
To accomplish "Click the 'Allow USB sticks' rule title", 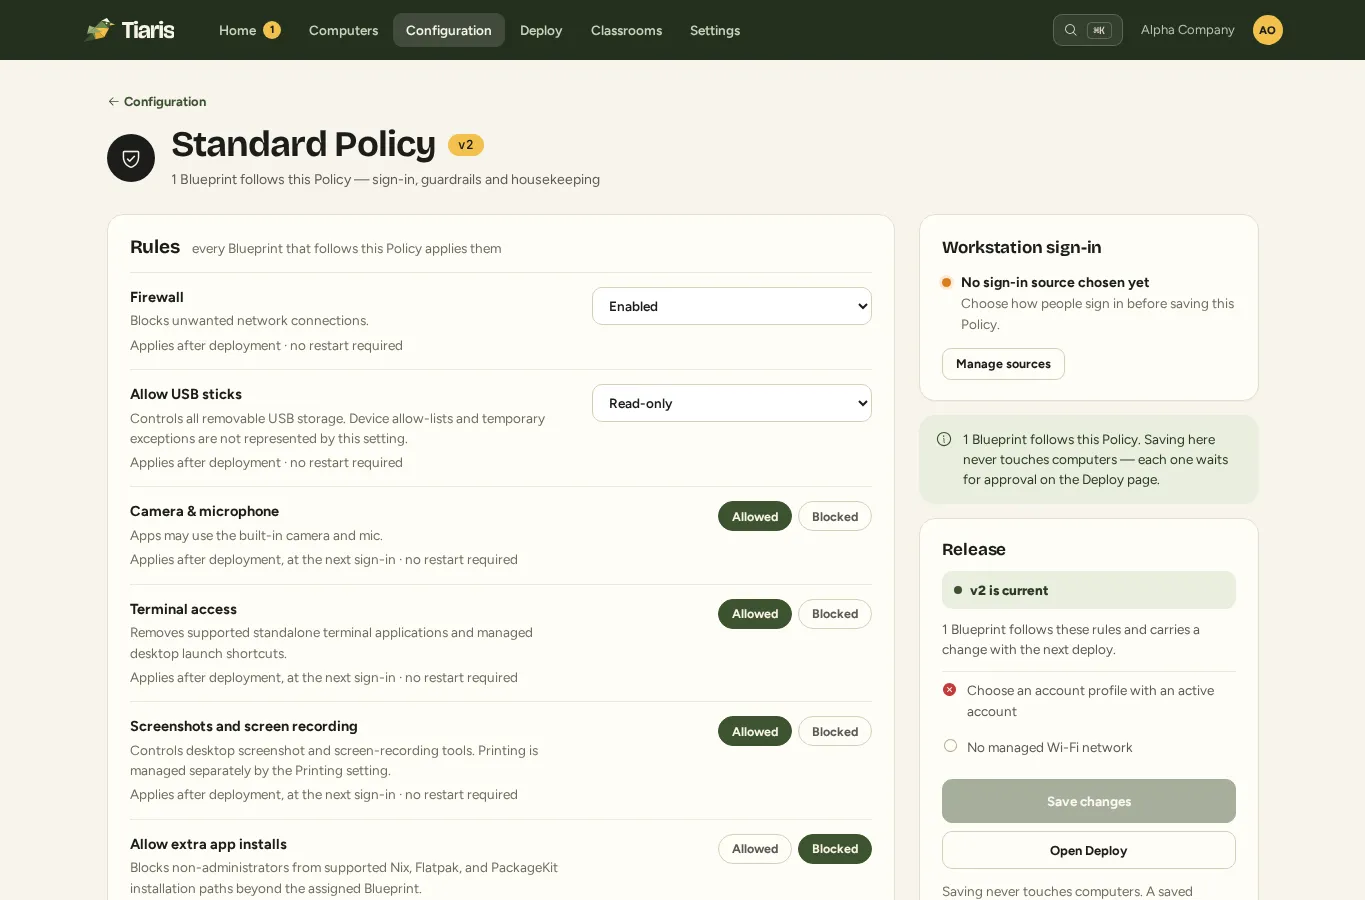I will [x=186, y=394].
